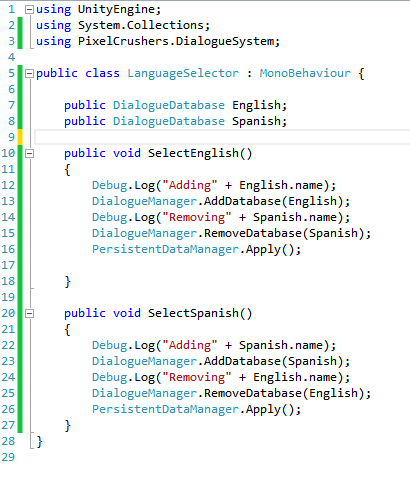Image resolution: width=410 pixels, height=479 pixels.
Task: Click the 'class' keyword on line 5
Action: coord(102,73)
